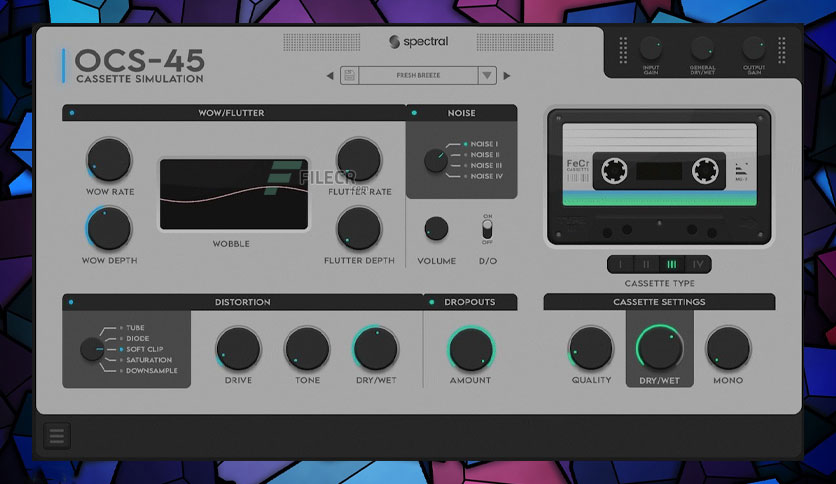Go to next preset with right arrow
Viewport: 836px width, 484px height.
point(507,76)
